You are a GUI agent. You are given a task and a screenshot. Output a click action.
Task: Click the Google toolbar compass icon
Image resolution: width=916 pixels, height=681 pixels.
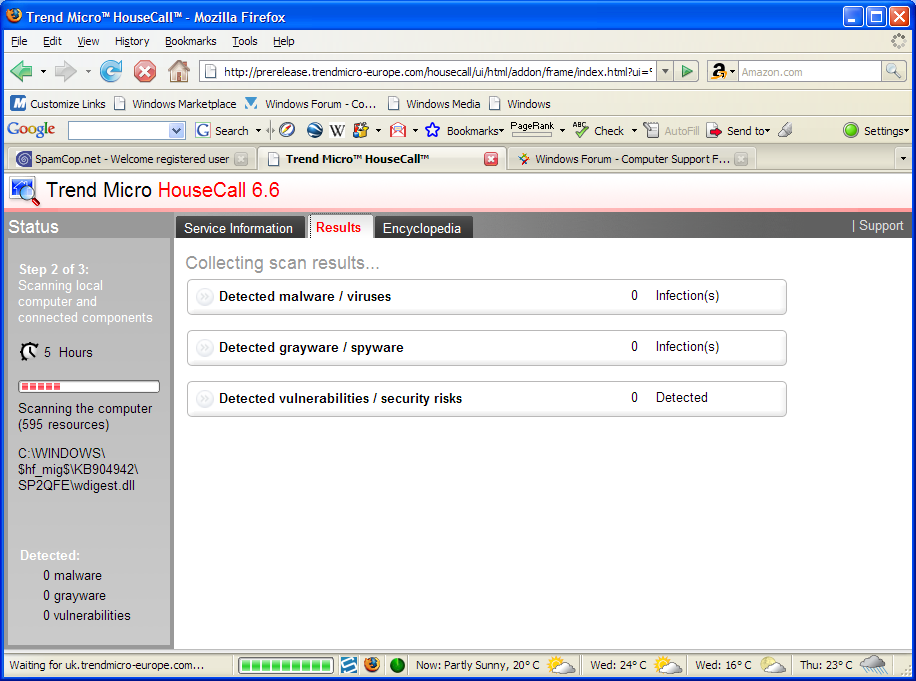[287, 130]
